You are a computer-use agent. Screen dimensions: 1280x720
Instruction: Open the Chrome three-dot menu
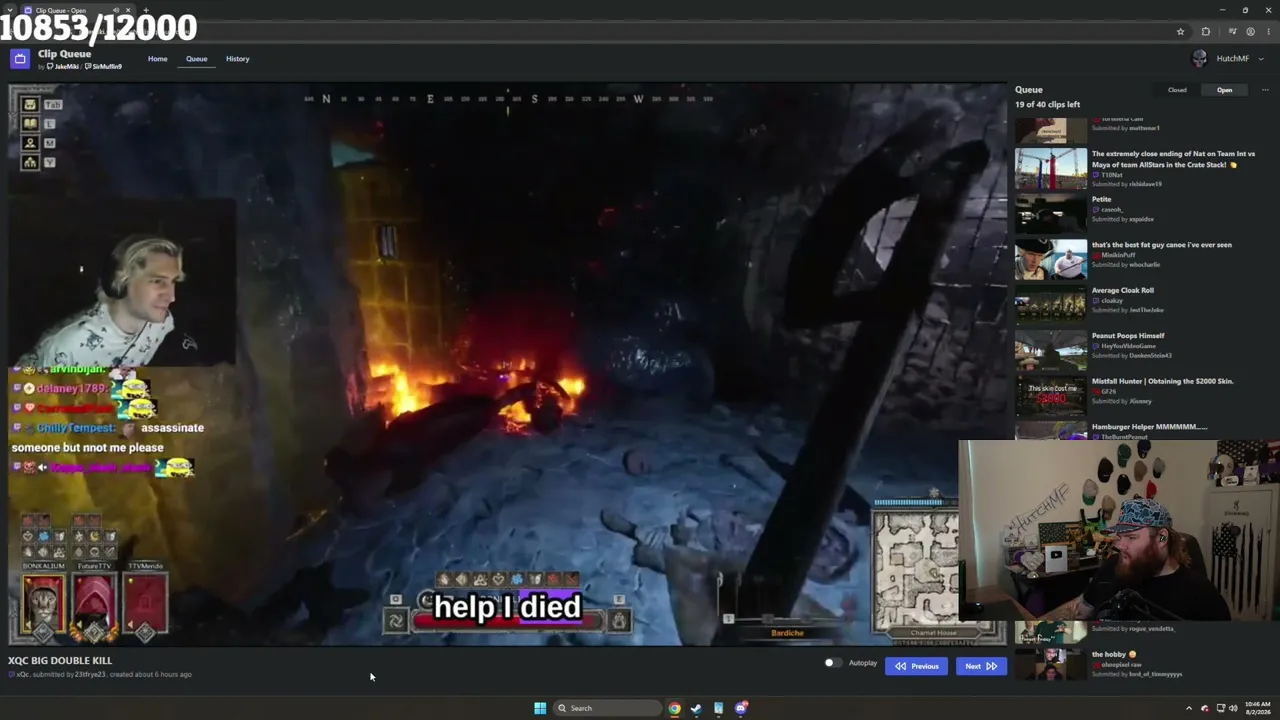(1268, 32)
